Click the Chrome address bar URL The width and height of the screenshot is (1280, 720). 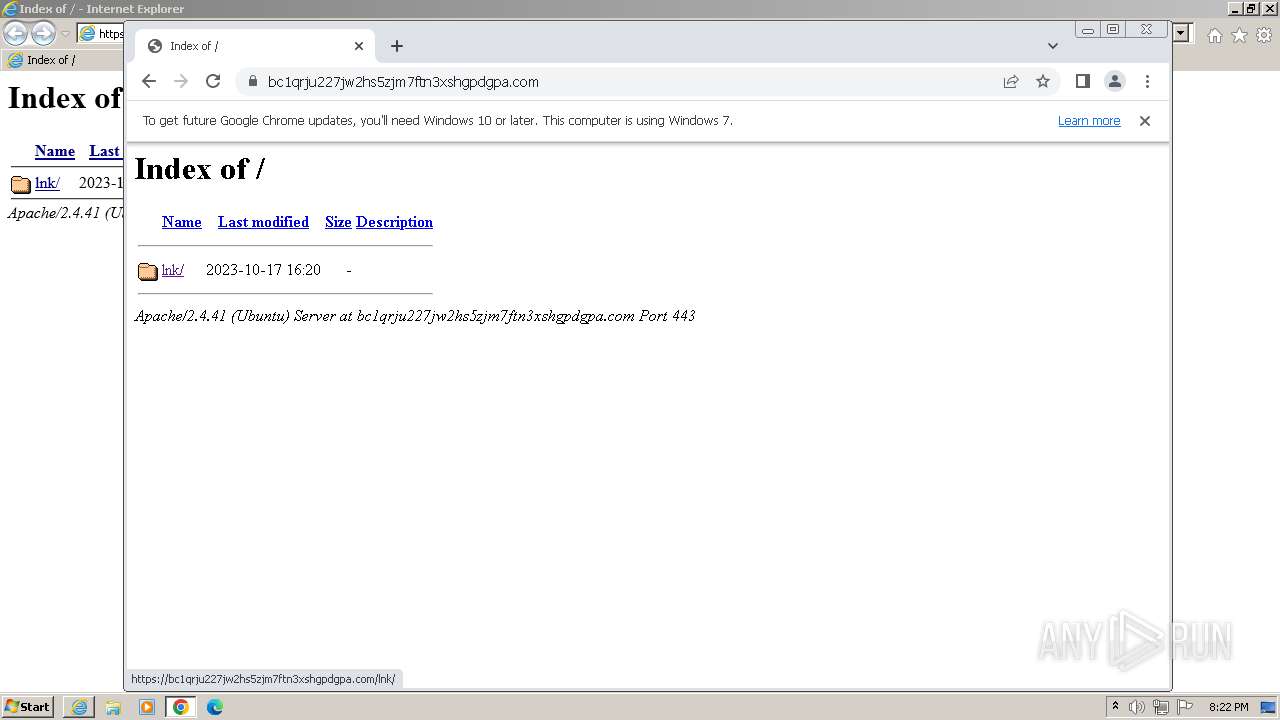click(x=403, y=82)
